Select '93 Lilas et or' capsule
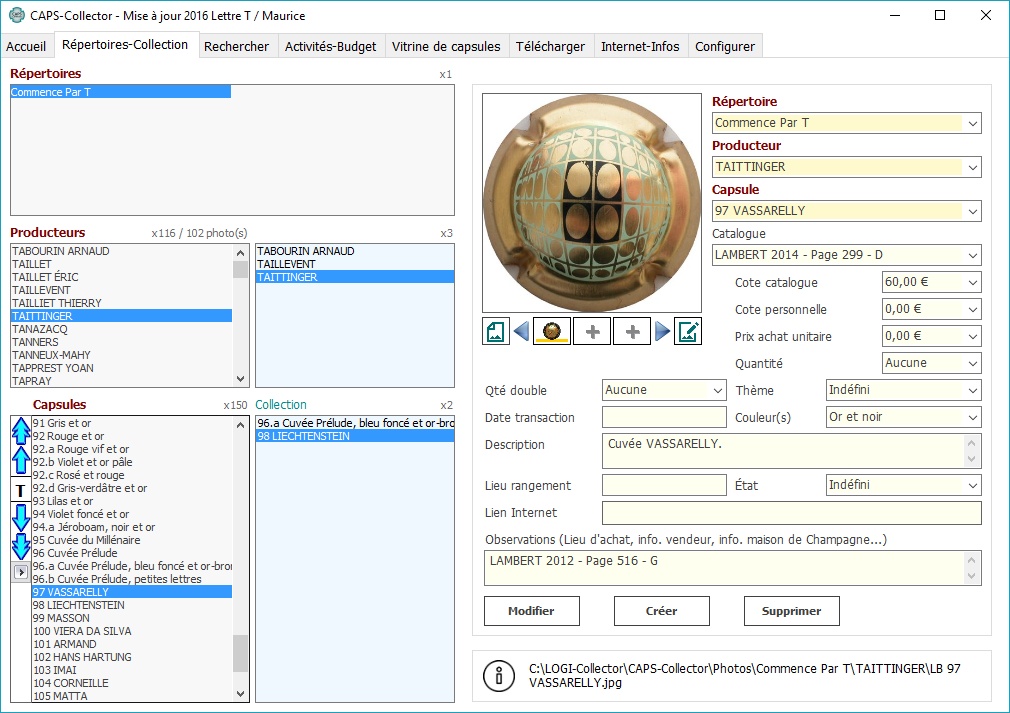The height and width of the screenshot is (713, 1010). (x=132, y=501)
